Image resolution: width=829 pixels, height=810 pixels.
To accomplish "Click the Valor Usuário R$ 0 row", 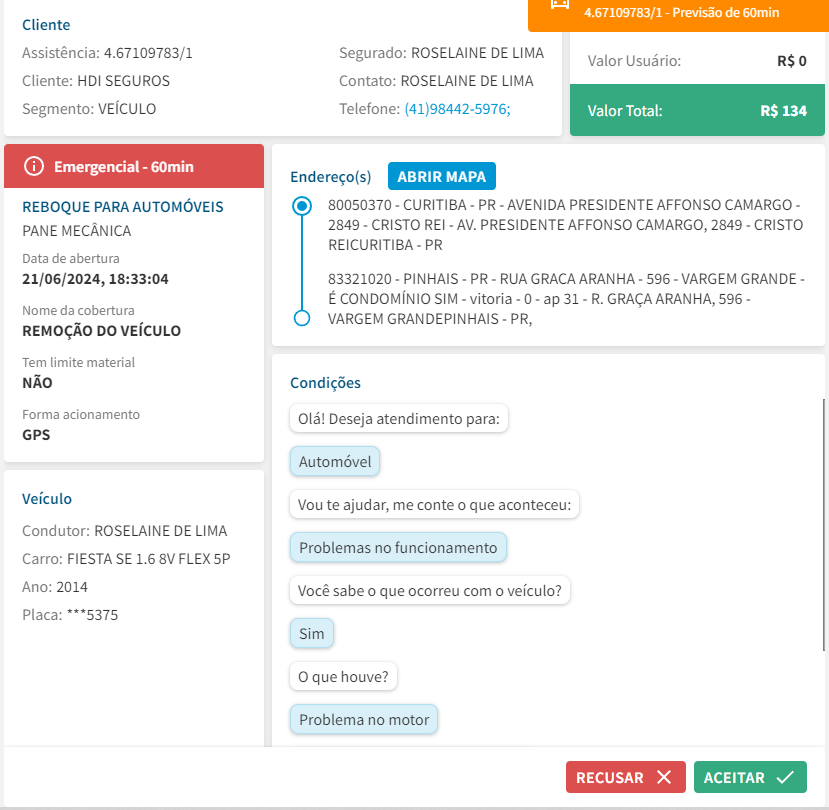I will point(697,61).
